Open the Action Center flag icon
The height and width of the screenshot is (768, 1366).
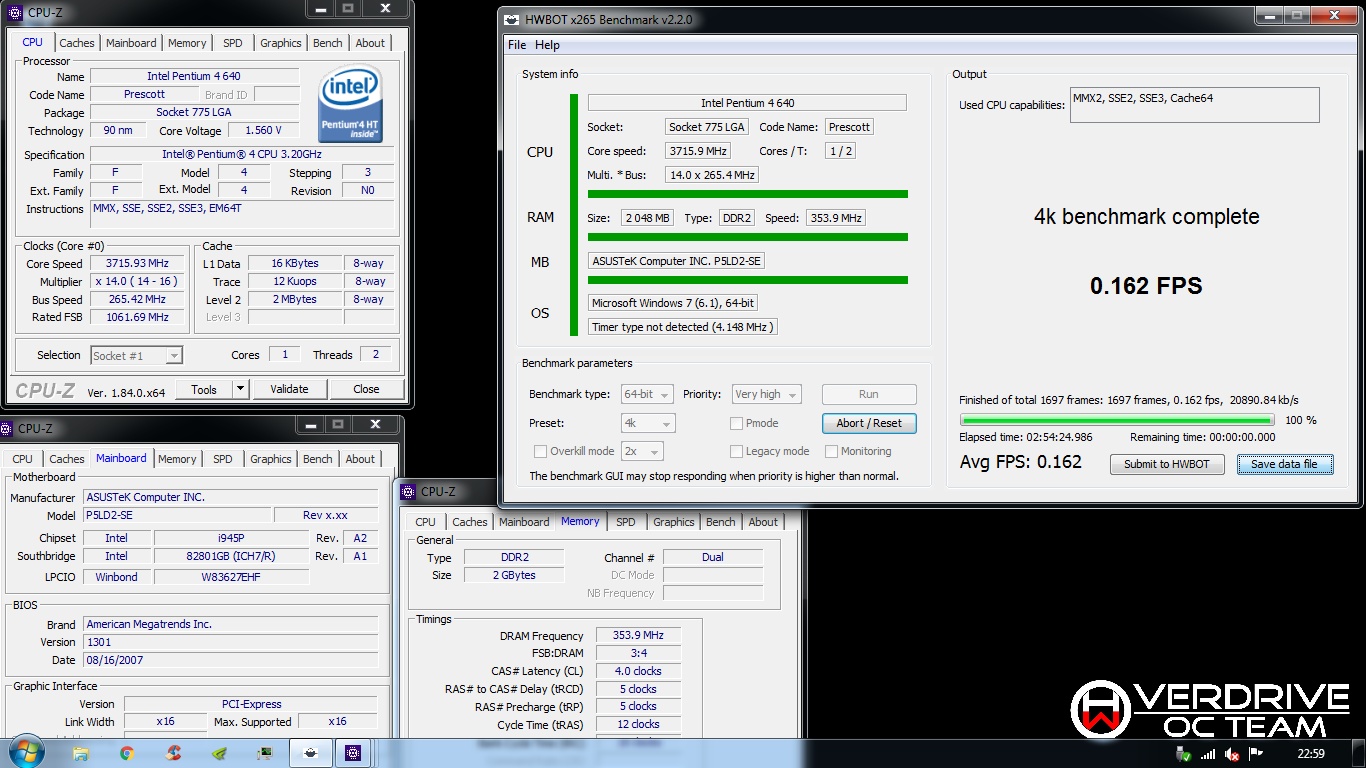click(1257, 754)
